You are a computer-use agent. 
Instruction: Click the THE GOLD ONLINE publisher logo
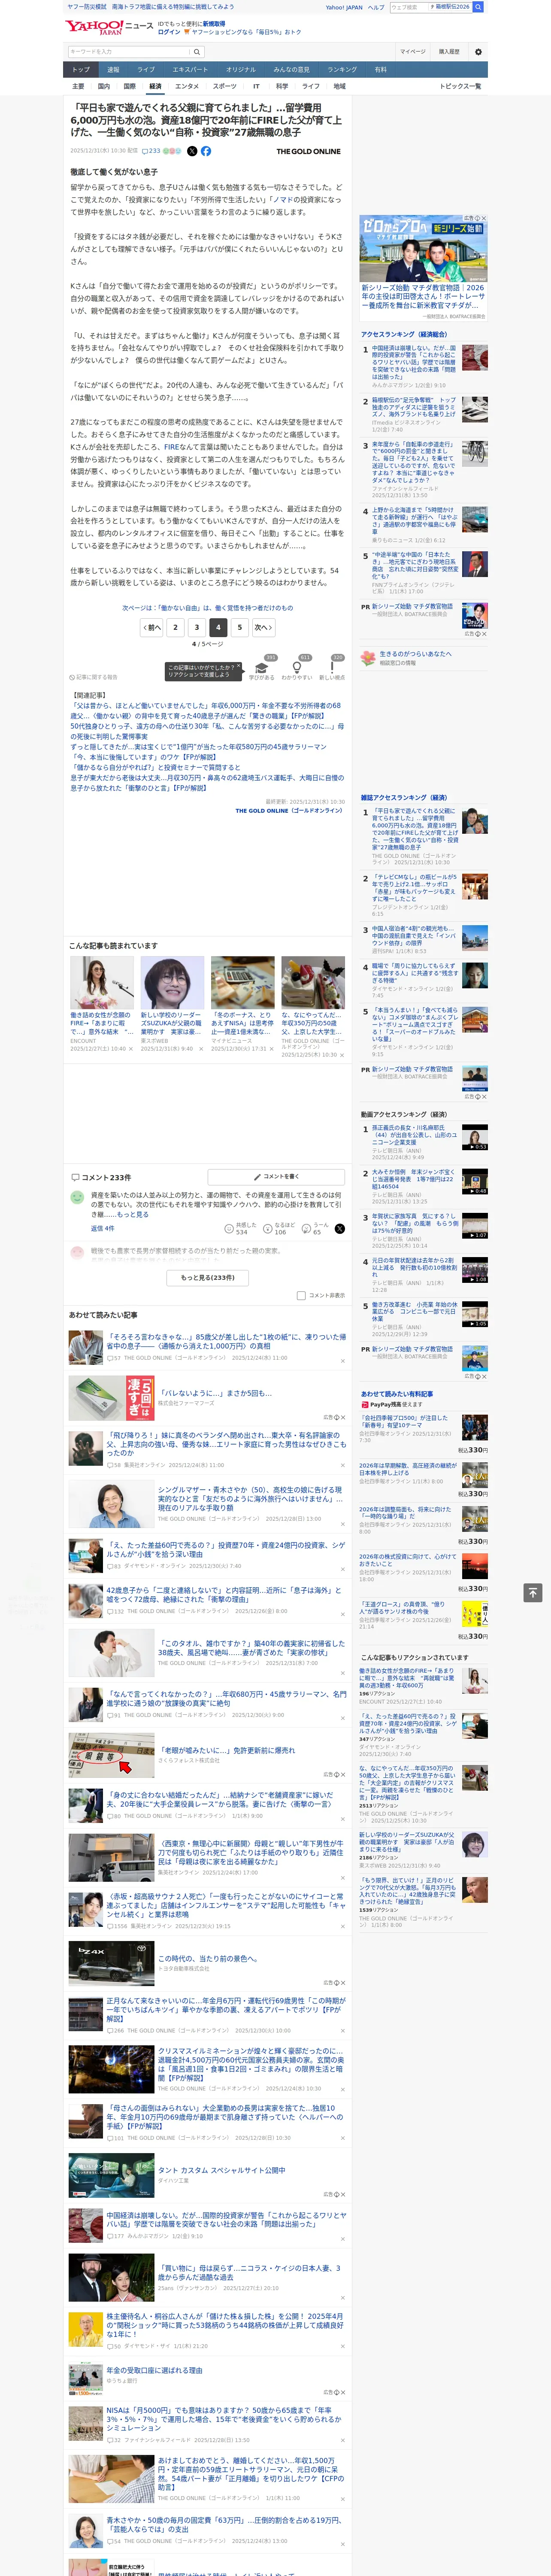[x=308, y=152]
